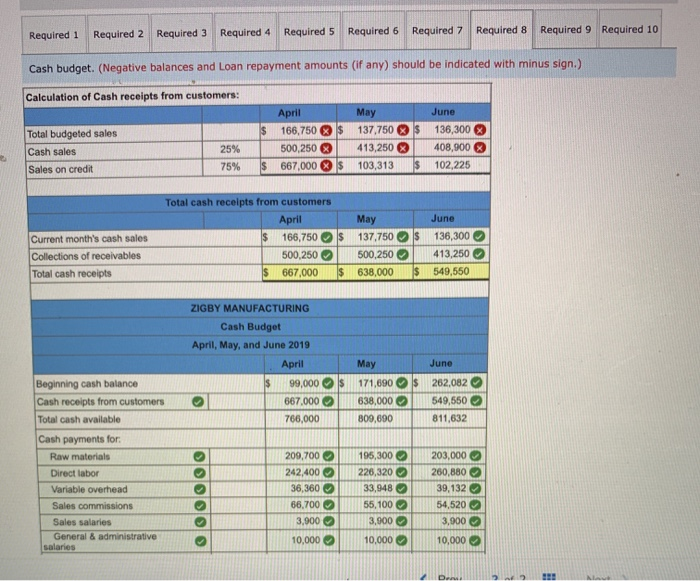Click April total cash receipts 667,000 cell

[x=300, y=272]
